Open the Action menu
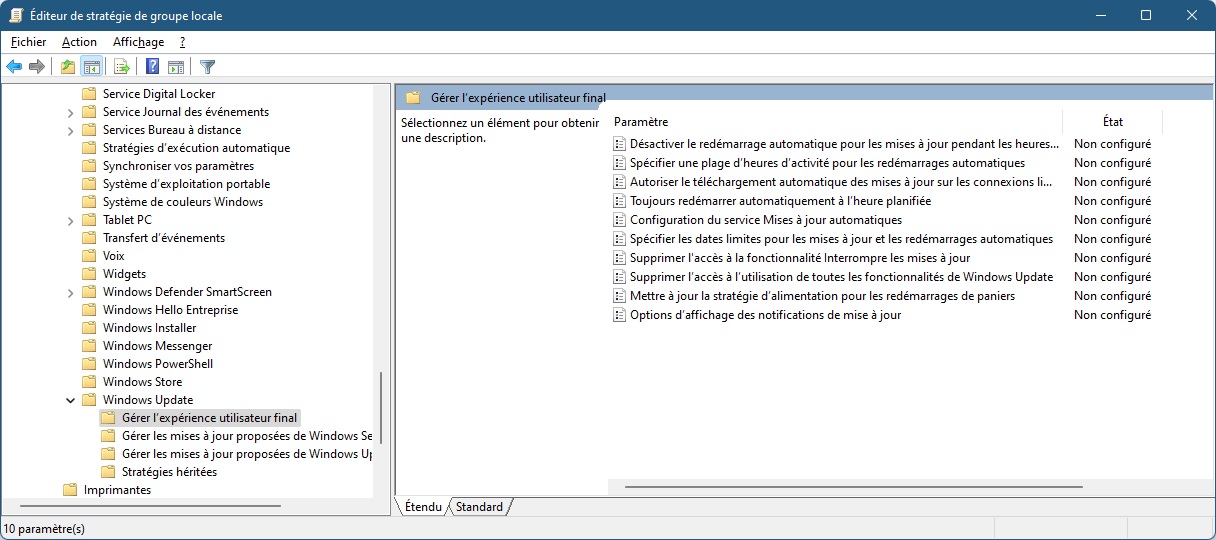Screen dimensions: 1216x540 click(x=79, y=42)
